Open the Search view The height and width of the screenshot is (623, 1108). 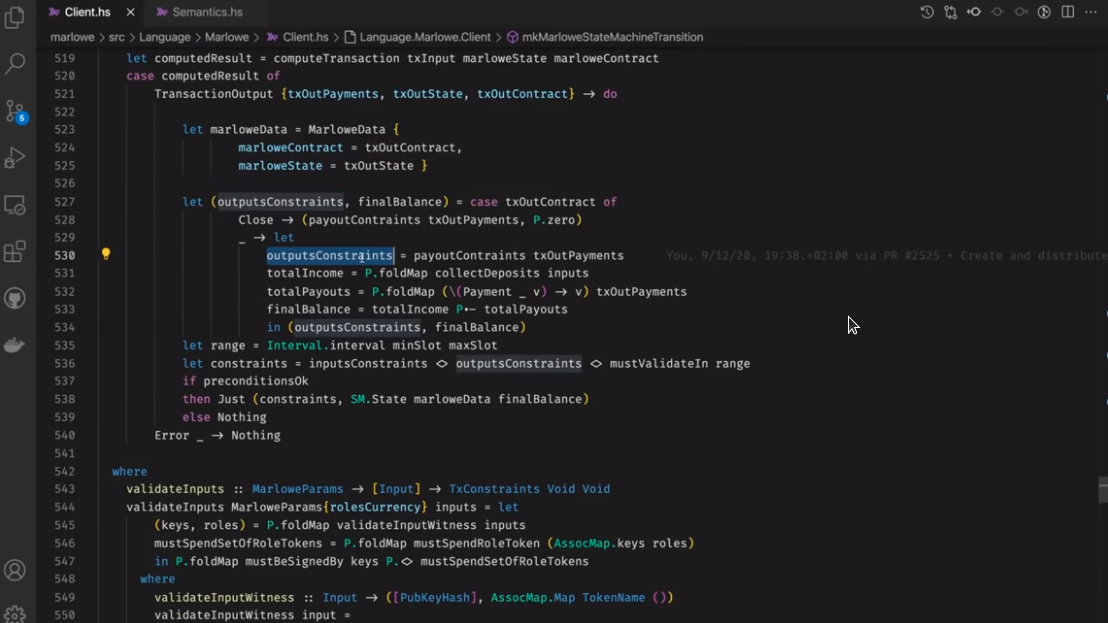tap(15, 64)
